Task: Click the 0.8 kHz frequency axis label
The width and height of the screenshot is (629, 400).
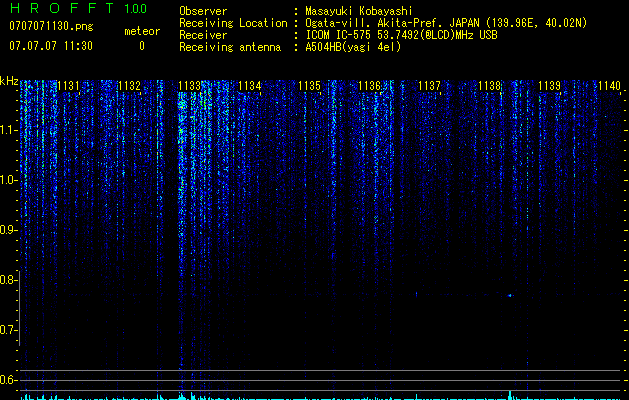Action: tap(8, 280)
